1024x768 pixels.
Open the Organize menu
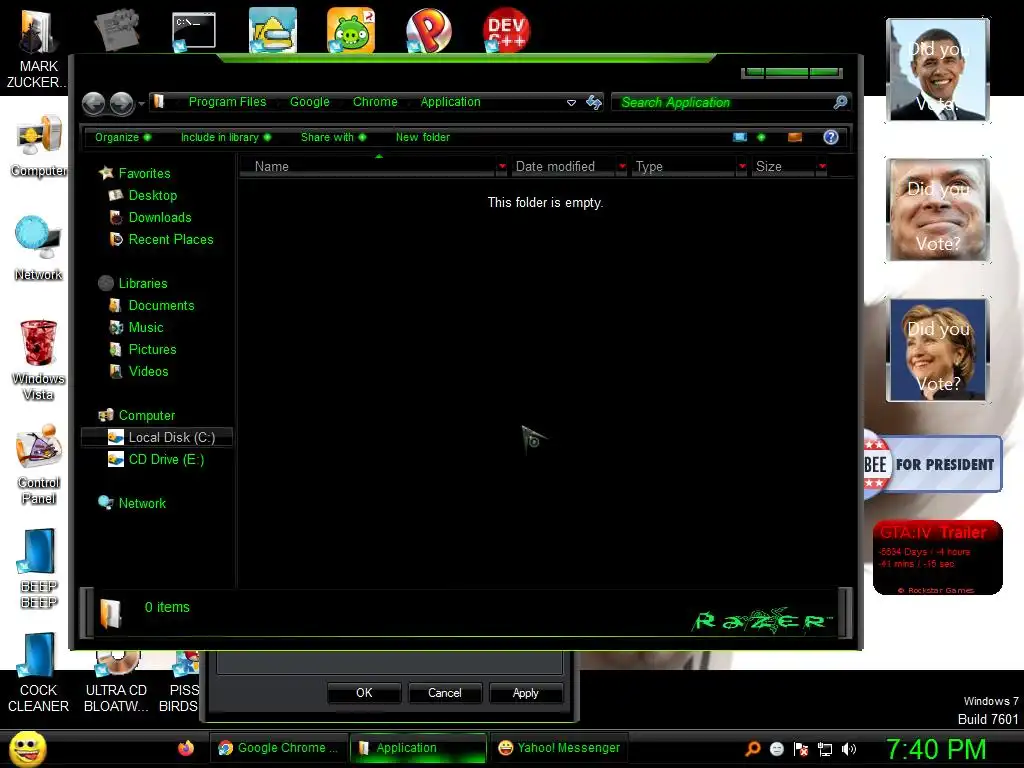click(123, 137)
